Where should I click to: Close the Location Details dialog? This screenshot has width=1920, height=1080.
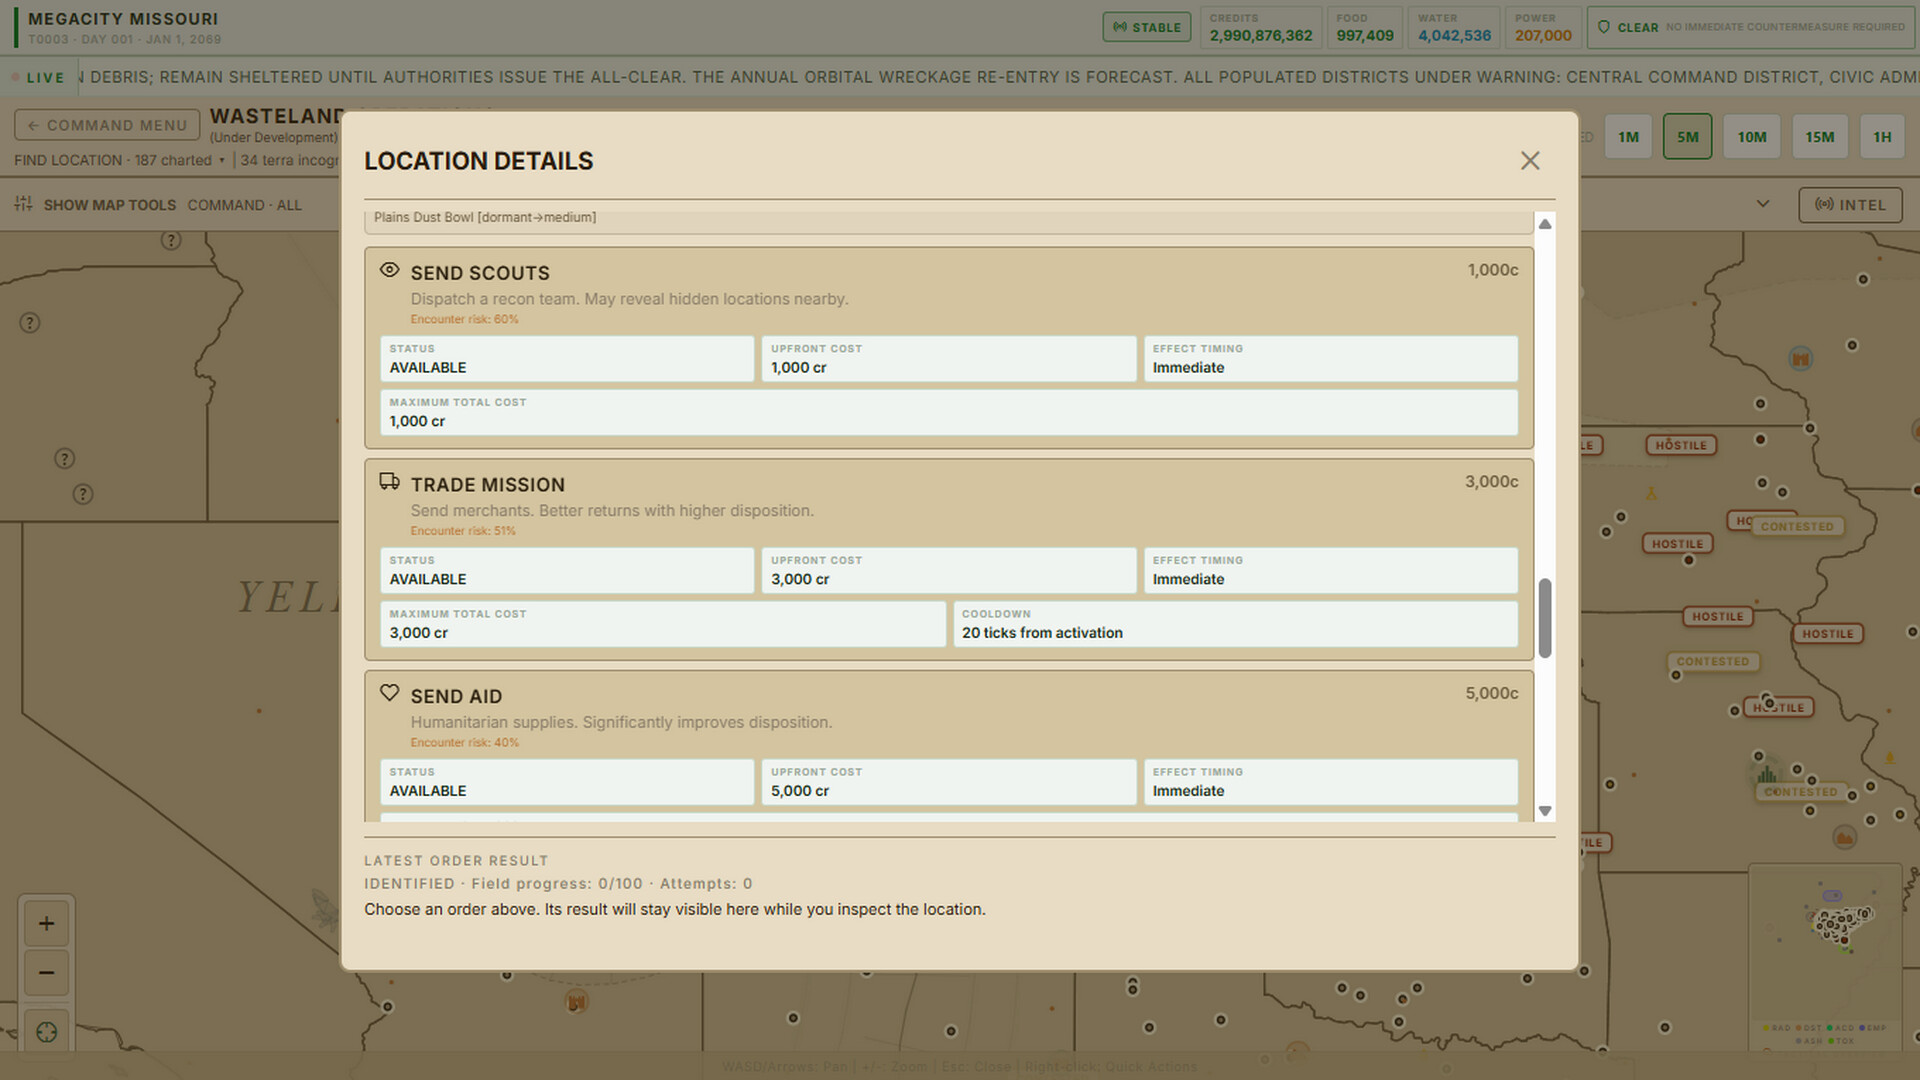pos(1530,161)
